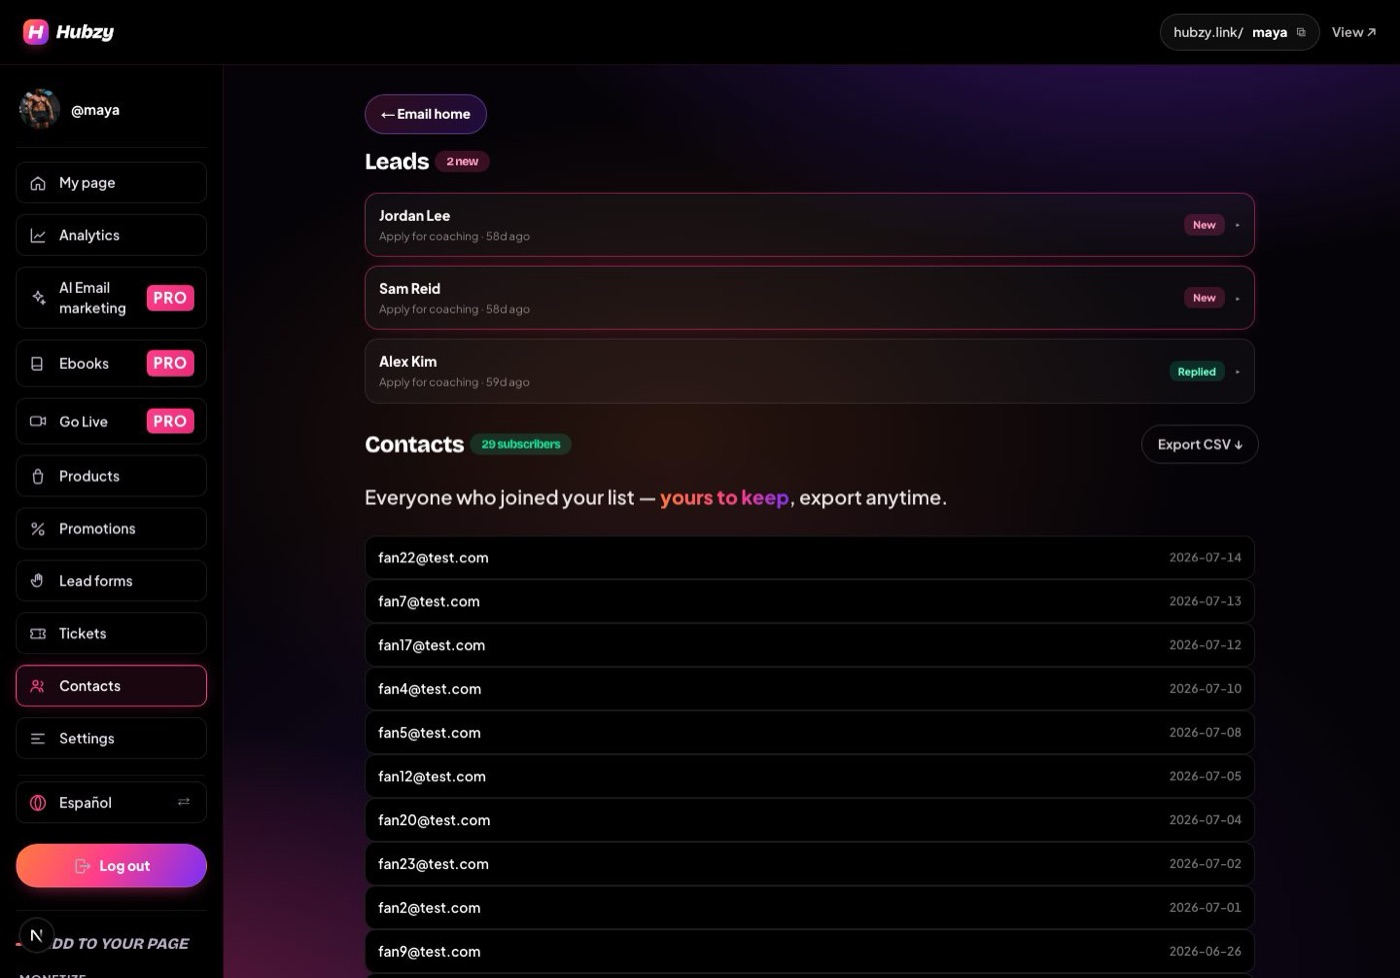Select the Jordan Lee lead name

click(414, 216)
